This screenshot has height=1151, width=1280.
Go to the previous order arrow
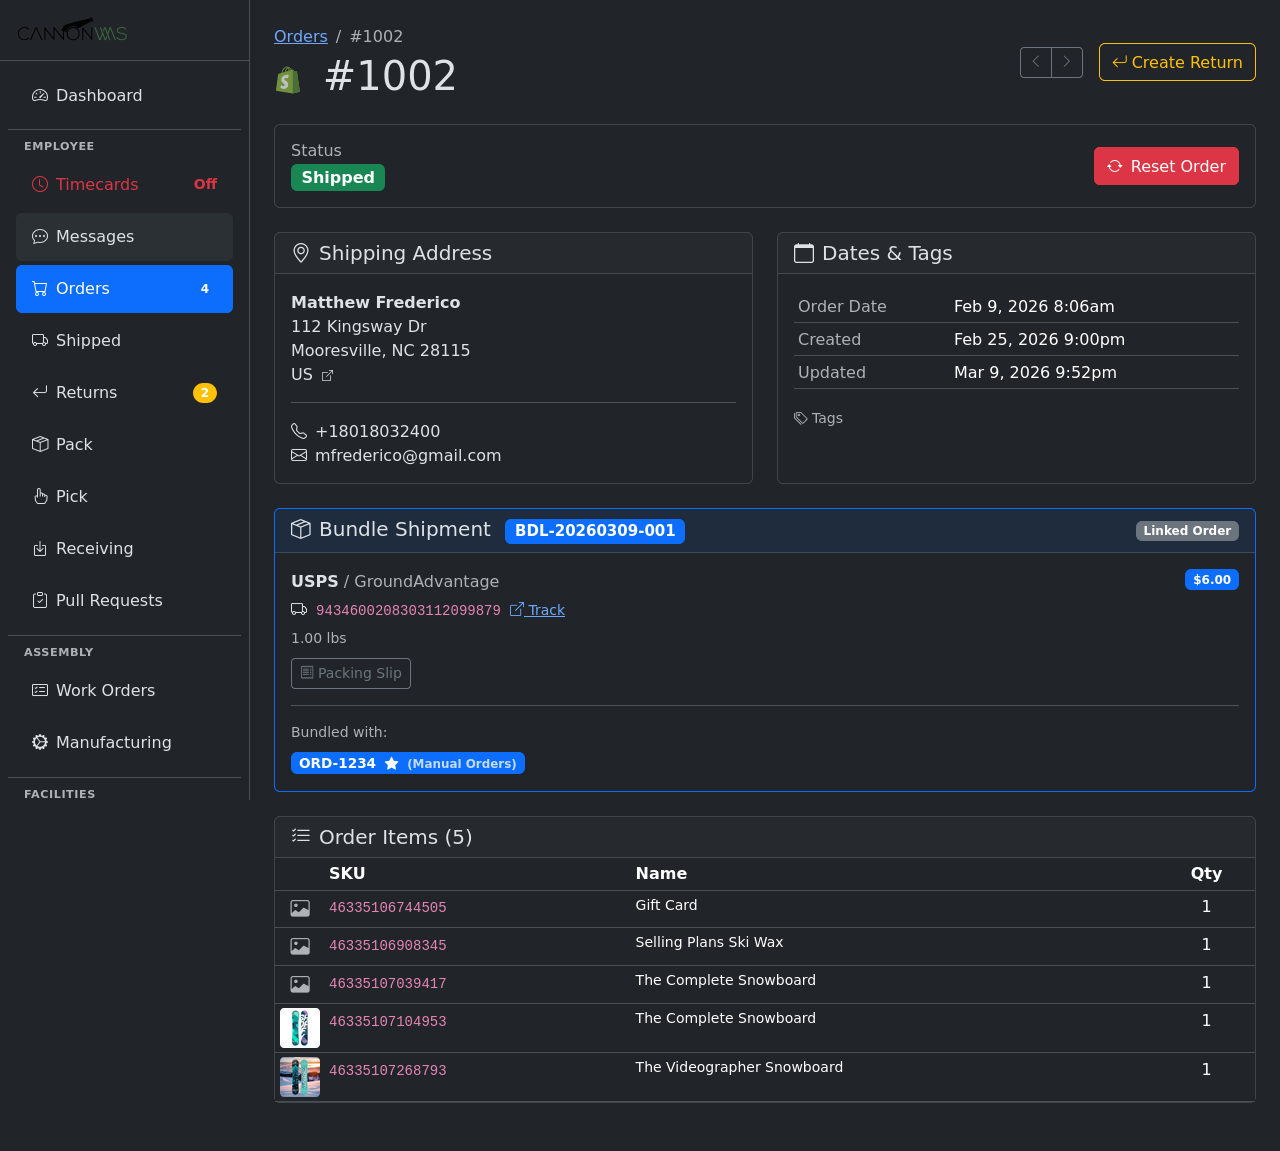[1036, 62]
